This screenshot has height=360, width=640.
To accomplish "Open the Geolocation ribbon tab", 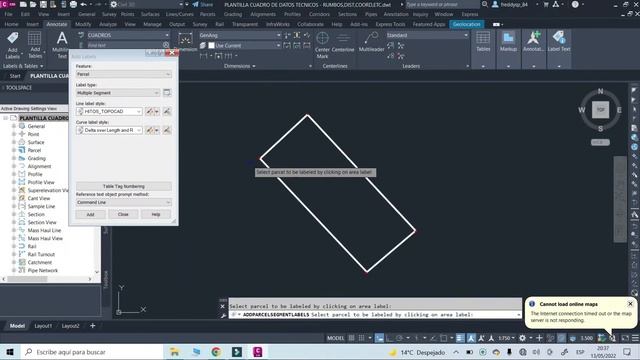I will point(467,24).
